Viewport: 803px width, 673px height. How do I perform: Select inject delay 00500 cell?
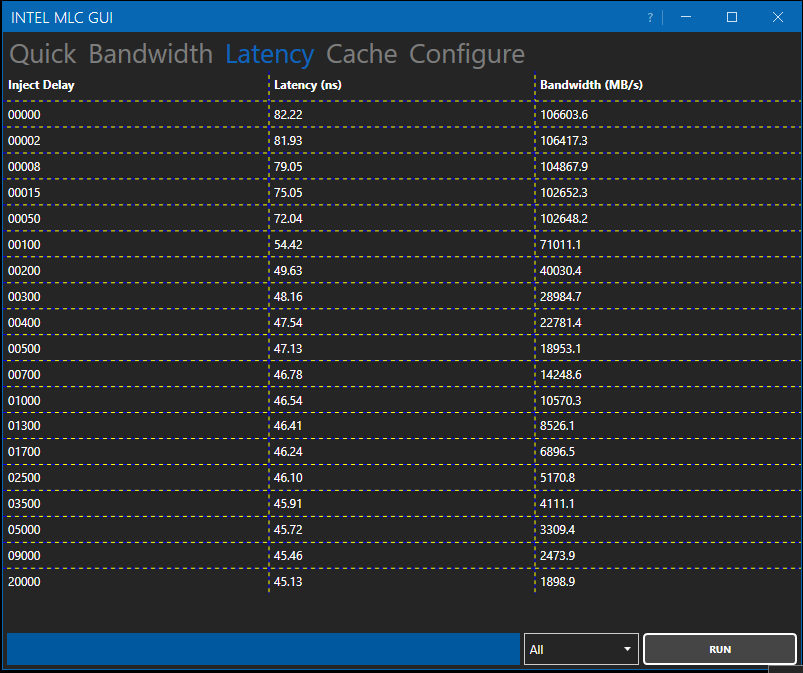24,349
